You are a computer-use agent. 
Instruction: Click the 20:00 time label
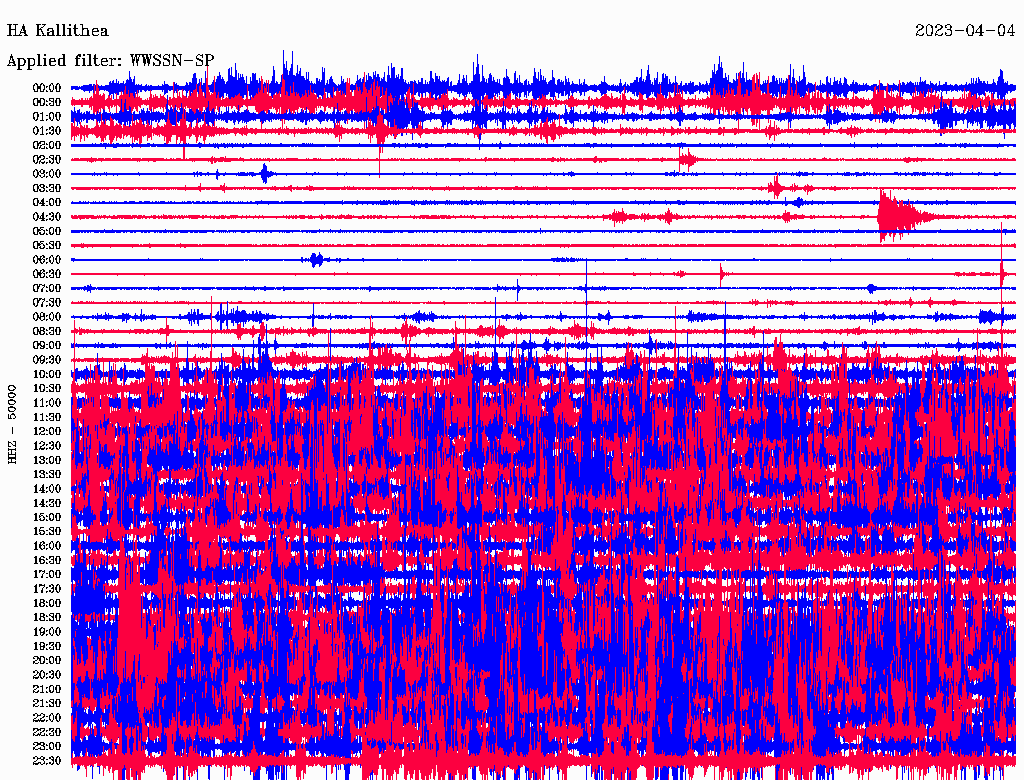[47, 660]
